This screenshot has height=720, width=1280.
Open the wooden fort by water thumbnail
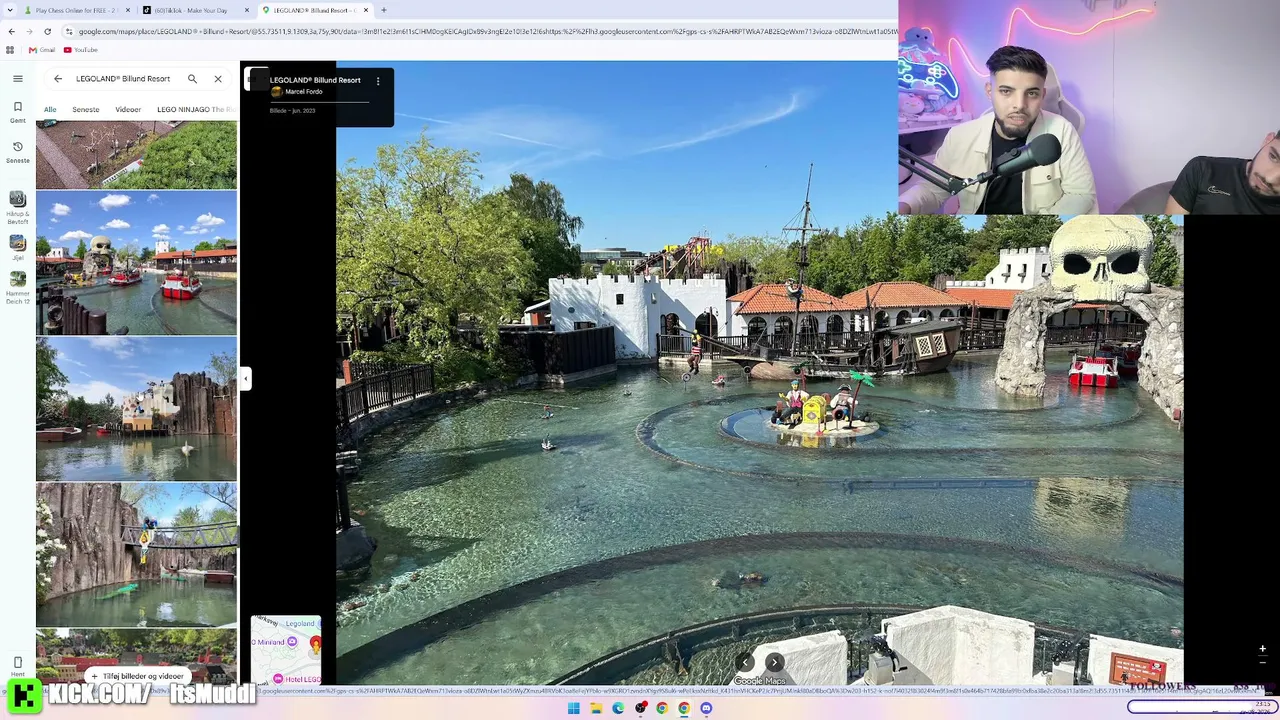point(136,409)
